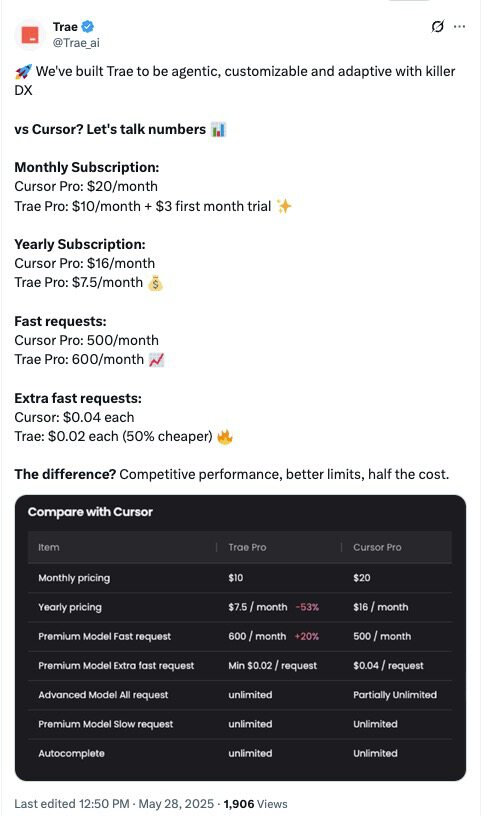Click the bar chart emoji
Screen dimensions: 489x816
tap(218, 130)
